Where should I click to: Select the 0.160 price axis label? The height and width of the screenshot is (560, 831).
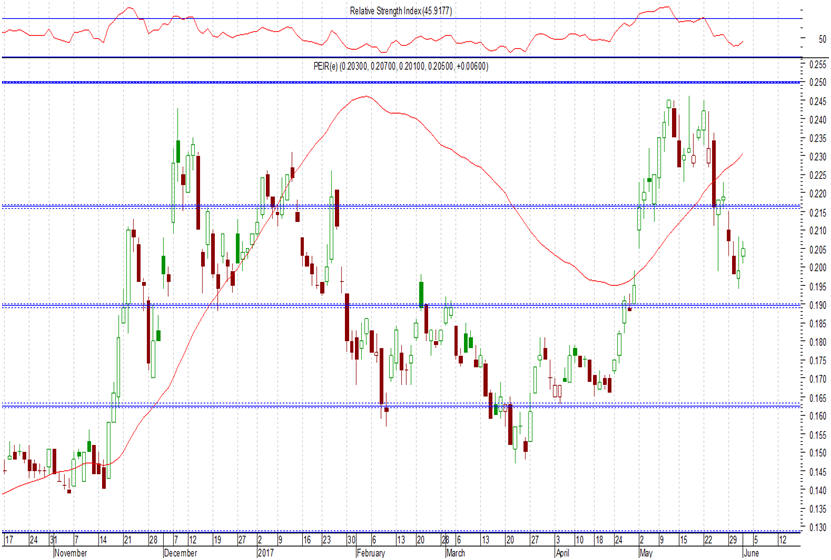(818, 416)
